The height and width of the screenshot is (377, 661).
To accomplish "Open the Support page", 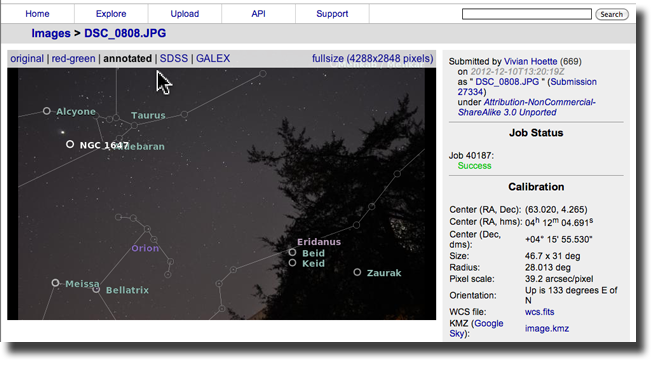I will [x=332, y=14].
